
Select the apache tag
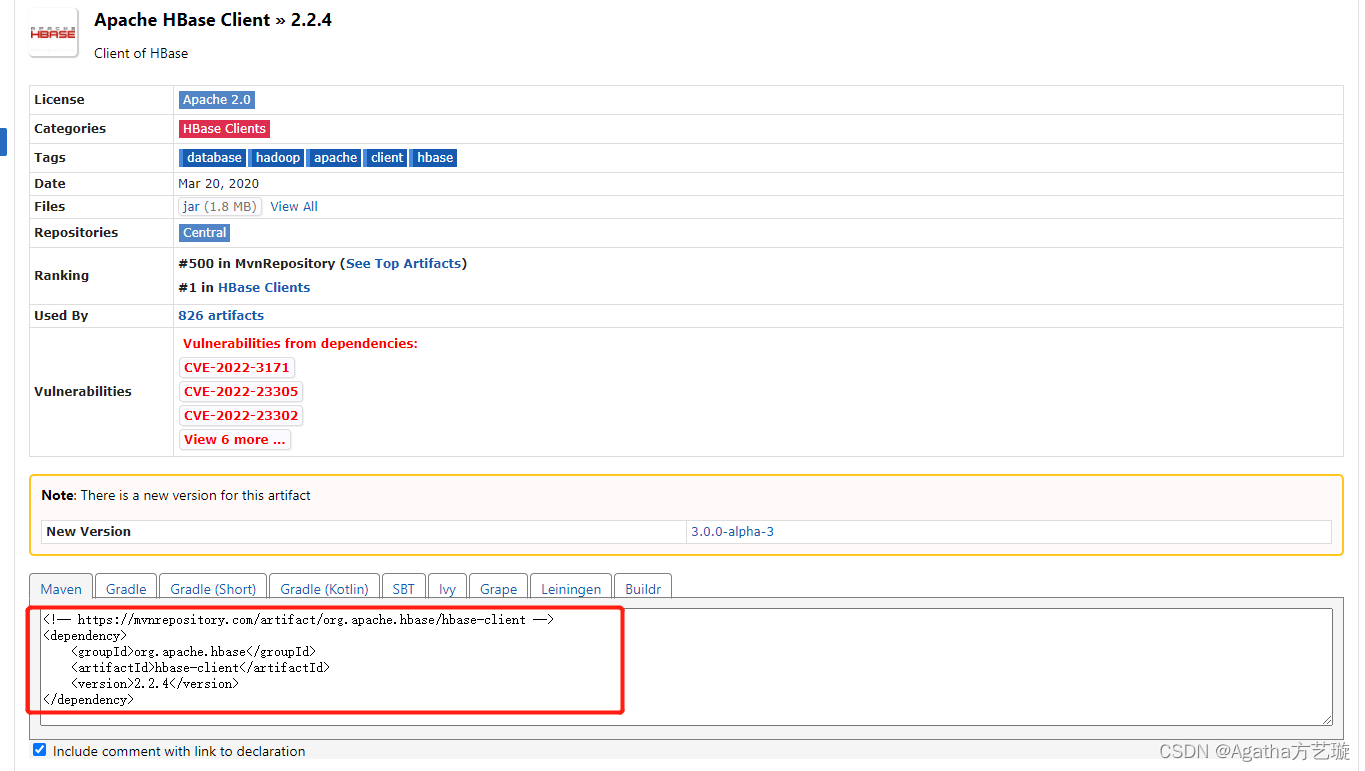[335, 158]
